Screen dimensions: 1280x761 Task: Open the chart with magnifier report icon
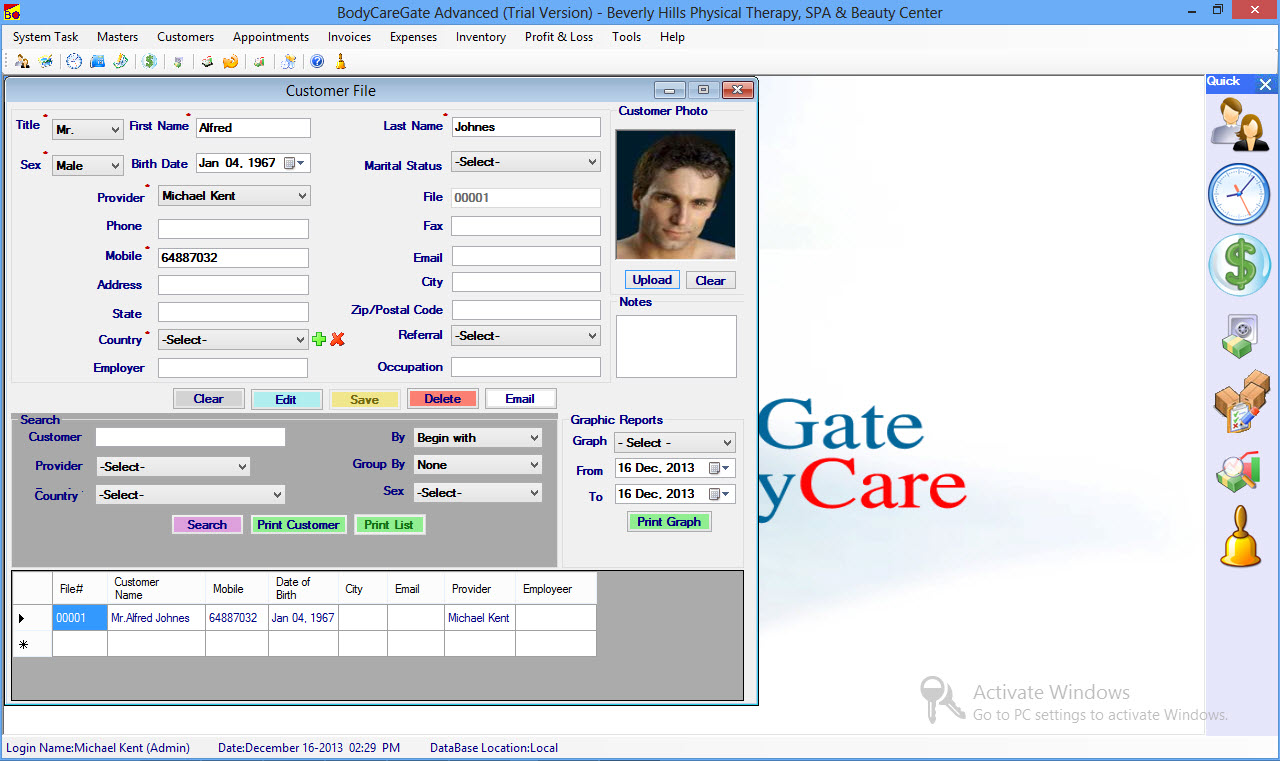tap(1238, 472)
